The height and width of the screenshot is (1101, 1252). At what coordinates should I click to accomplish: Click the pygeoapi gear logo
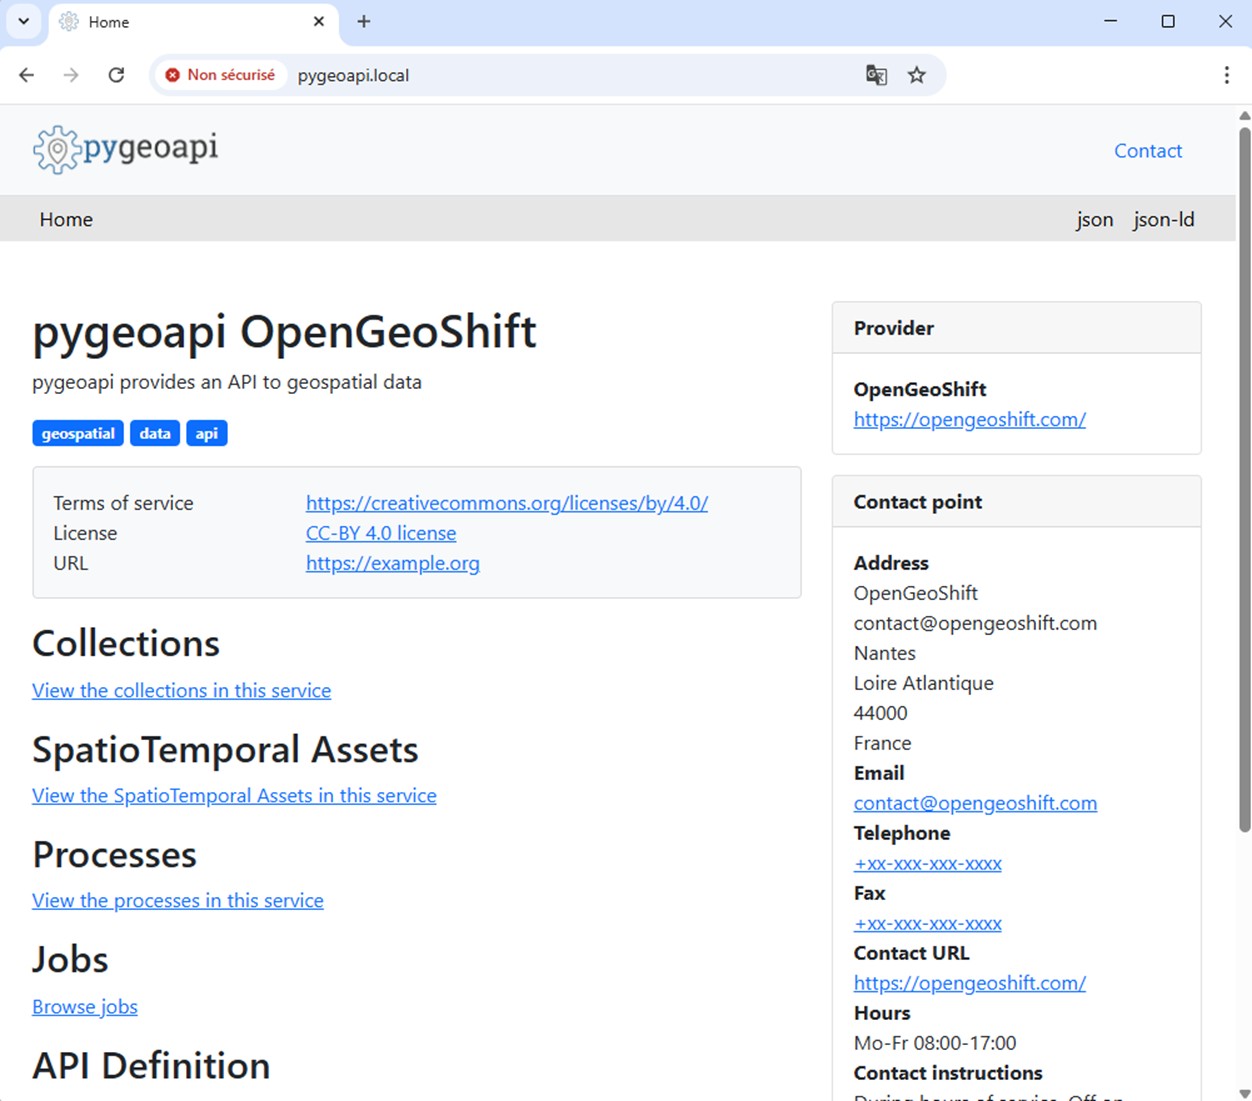tap(56, 149)
